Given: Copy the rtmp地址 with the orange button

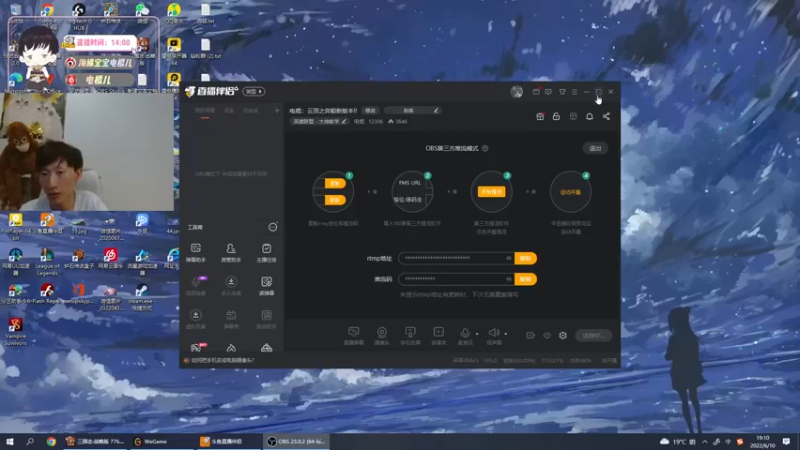Looking at the screenshot, I should pos(526,258).
